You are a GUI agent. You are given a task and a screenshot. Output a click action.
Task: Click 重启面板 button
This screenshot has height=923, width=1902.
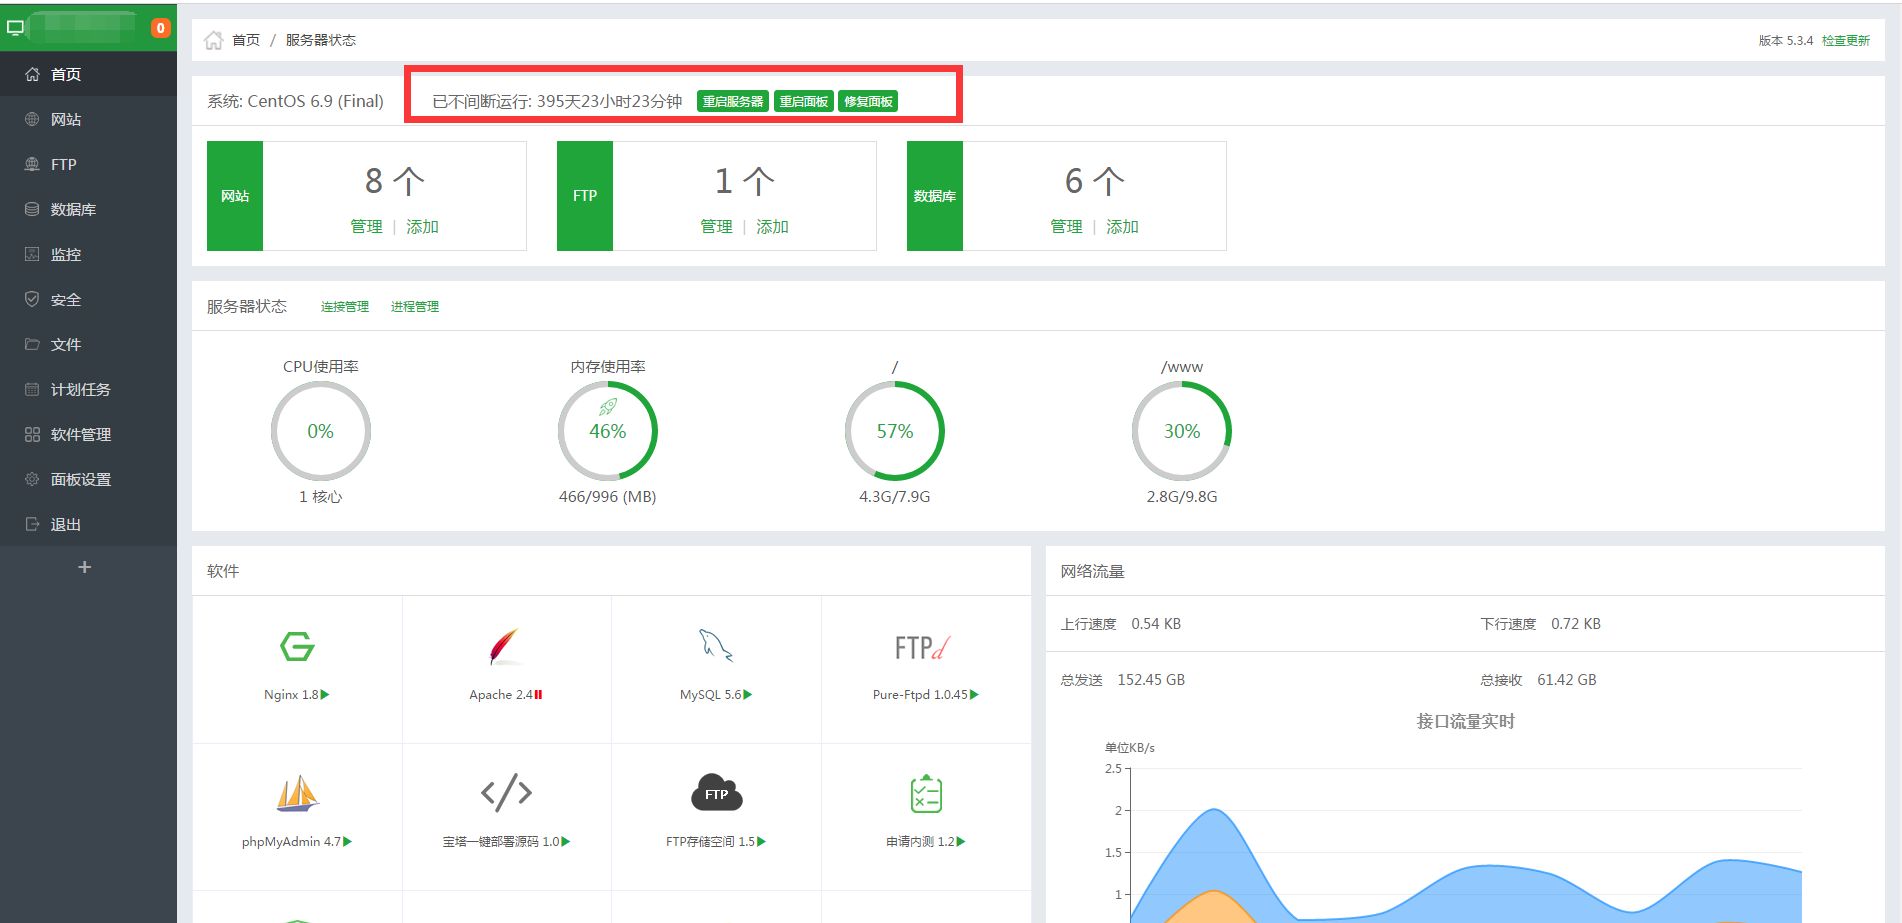coord(804,101)
